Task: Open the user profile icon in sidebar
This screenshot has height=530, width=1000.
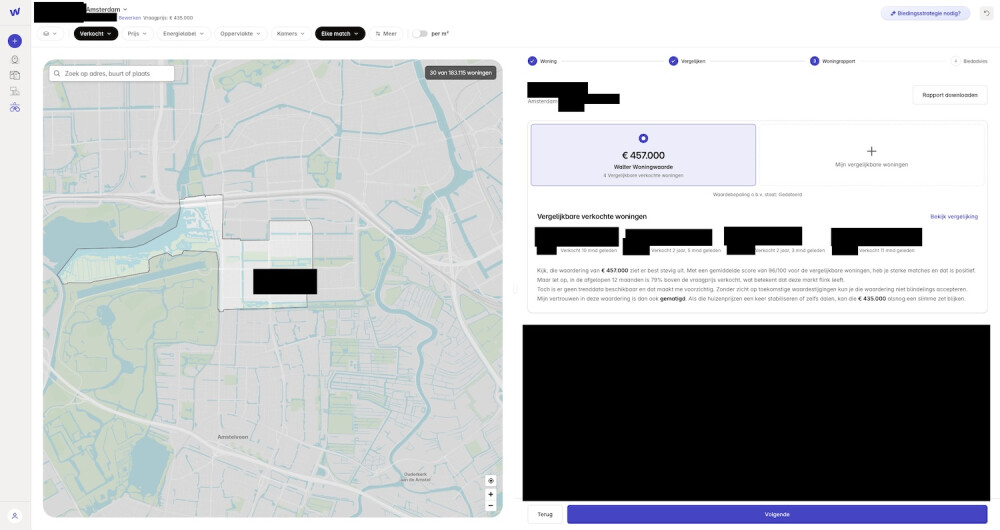Action: 14,516
